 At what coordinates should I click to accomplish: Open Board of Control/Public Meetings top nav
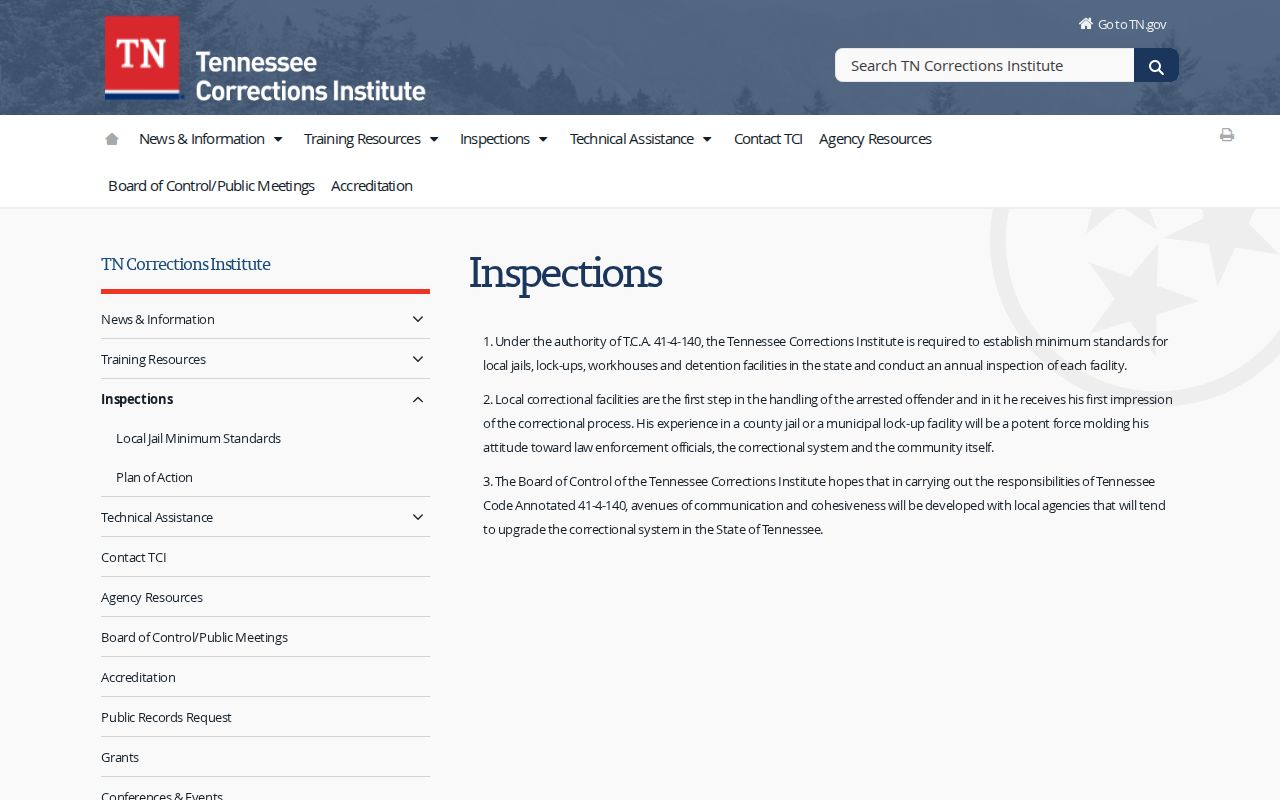click(x=211, y=186)
